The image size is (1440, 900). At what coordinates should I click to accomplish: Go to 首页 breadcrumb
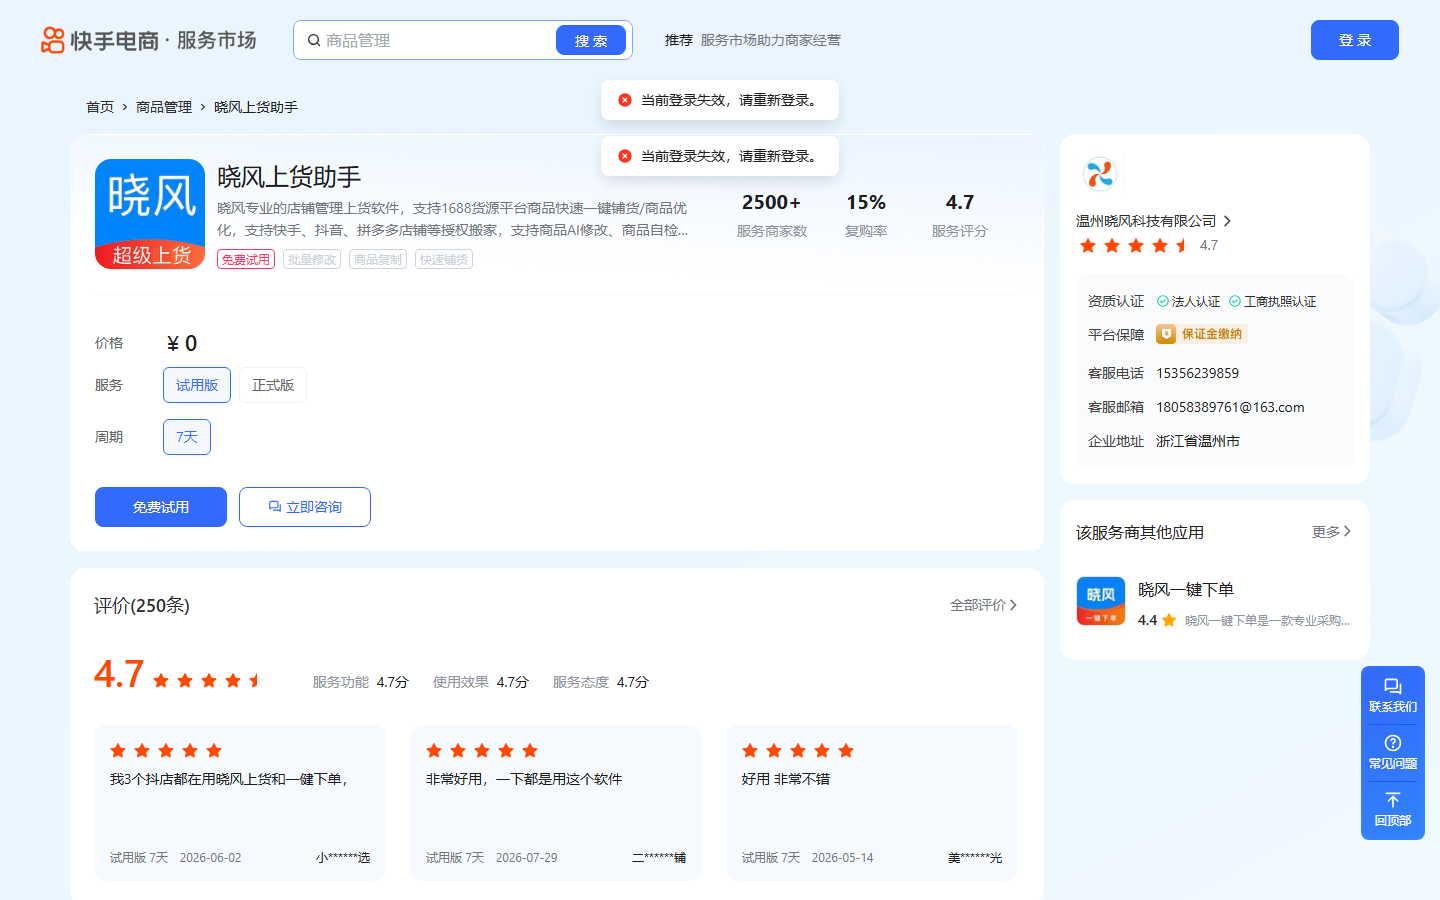pos(100,107)
